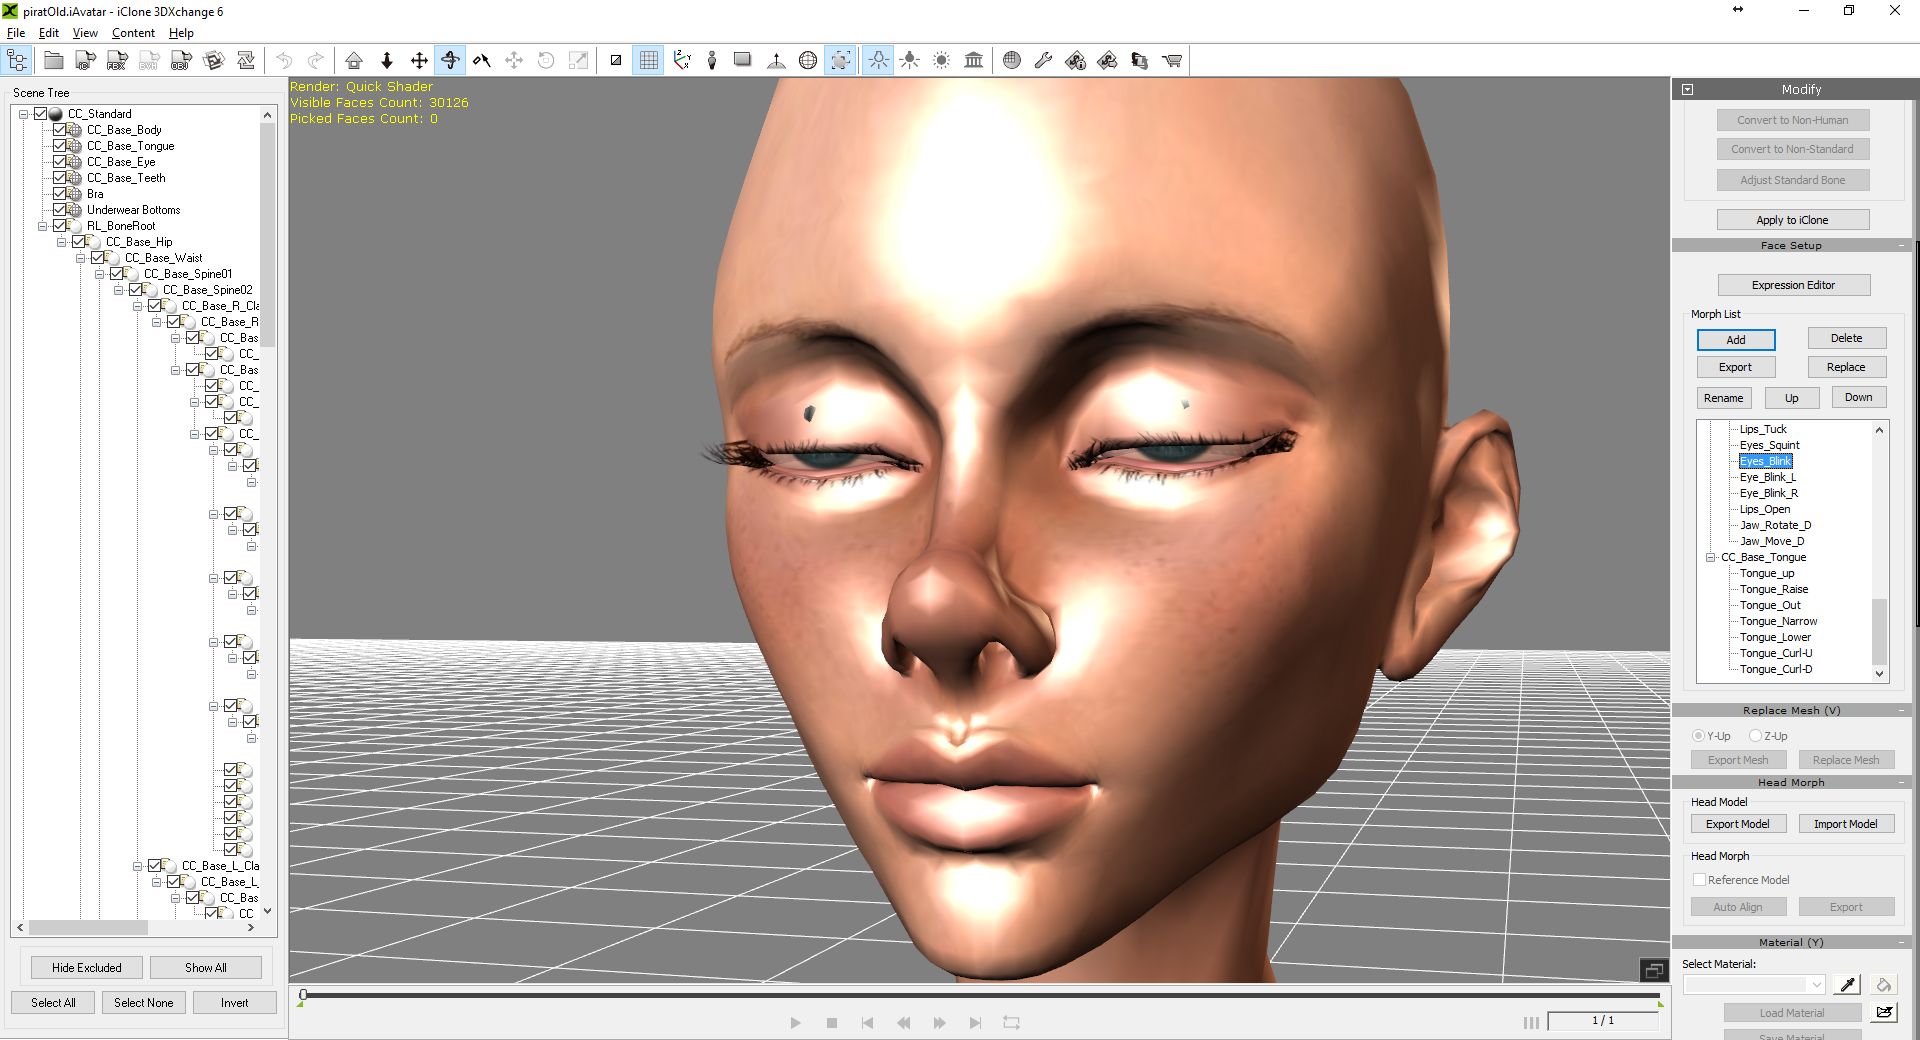This screenshot has height=1040, width=1920.
Task: Click Apply to iClone button
Action: click(1793, 220)
